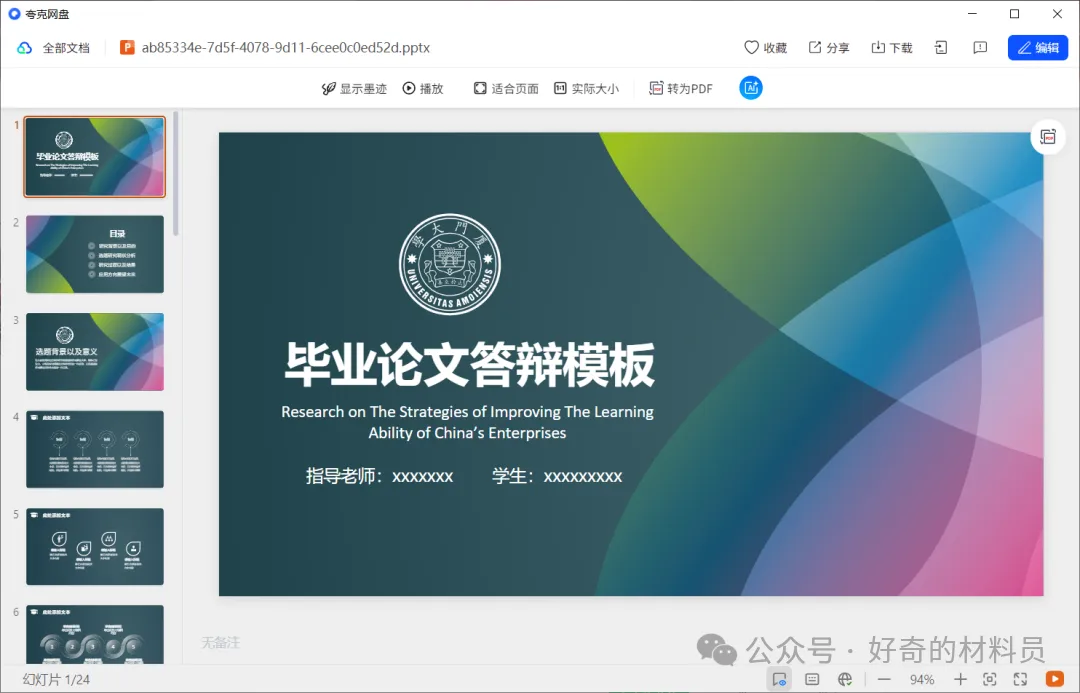
Task: Toggle 显示墨迹 ink display
Action: coord(354,88)
